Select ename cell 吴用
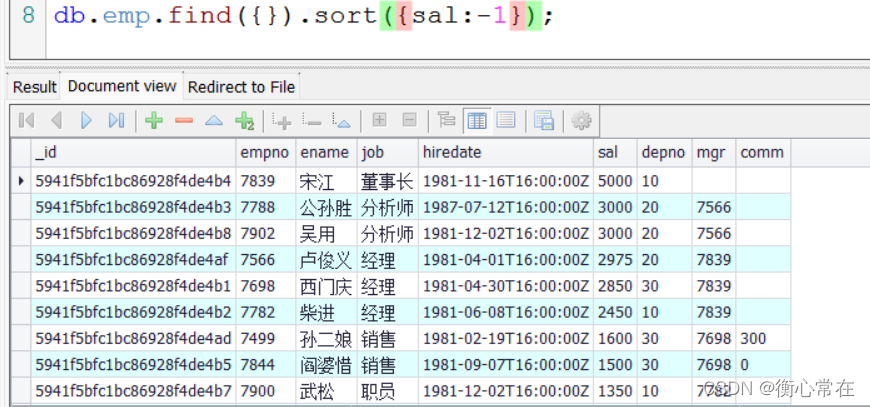Screen dimensions: 870x407 click(x=326, y=233)
